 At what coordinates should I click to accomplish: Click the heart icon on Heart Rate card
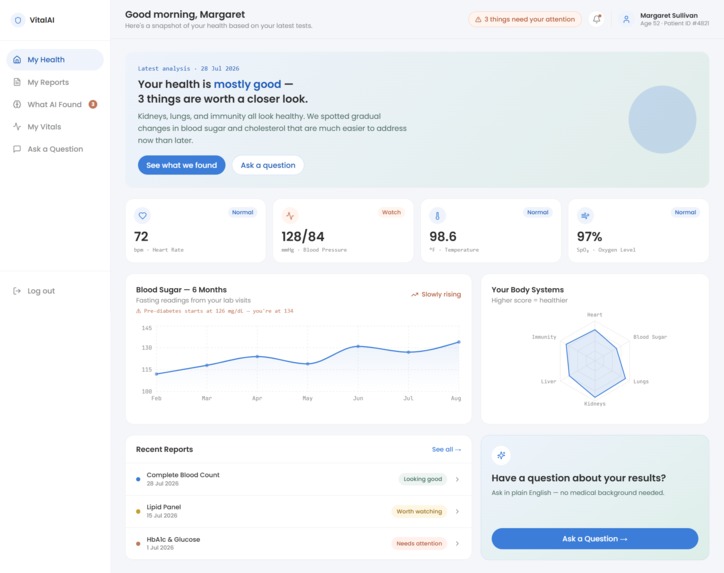tap(142, 216)
